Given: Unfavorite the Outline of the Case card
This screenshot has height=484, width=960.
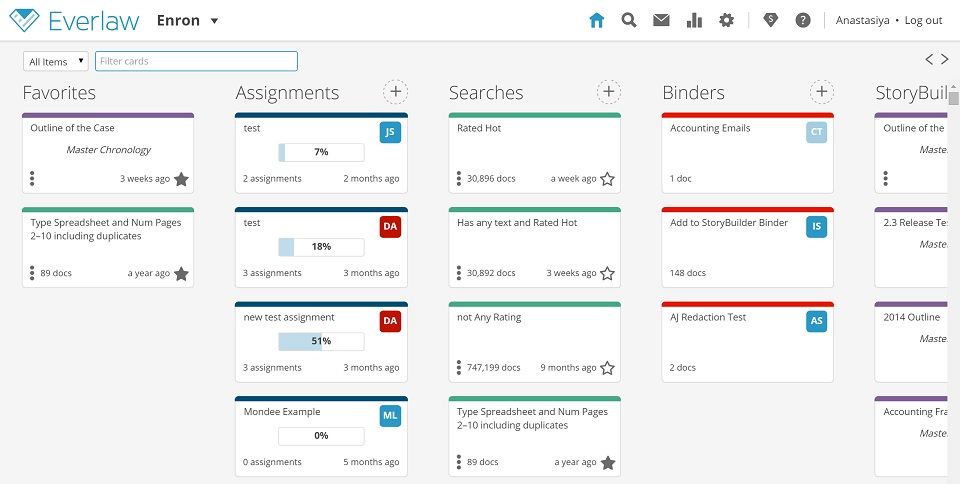Looking at the screenshot, I should 181,179.
